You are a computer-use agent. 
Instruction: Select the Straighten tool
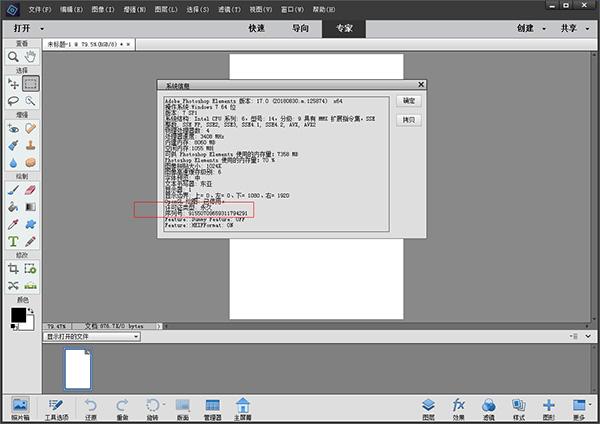pyautogui.click(x=30, y=286)
